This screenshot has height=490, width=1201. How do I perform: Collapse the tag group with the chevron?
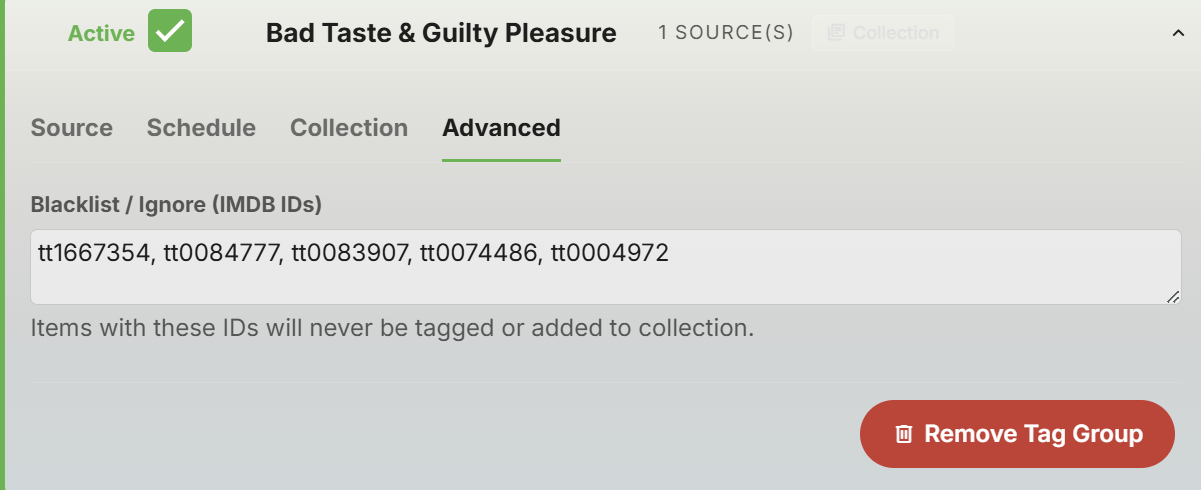(1178, 33)
